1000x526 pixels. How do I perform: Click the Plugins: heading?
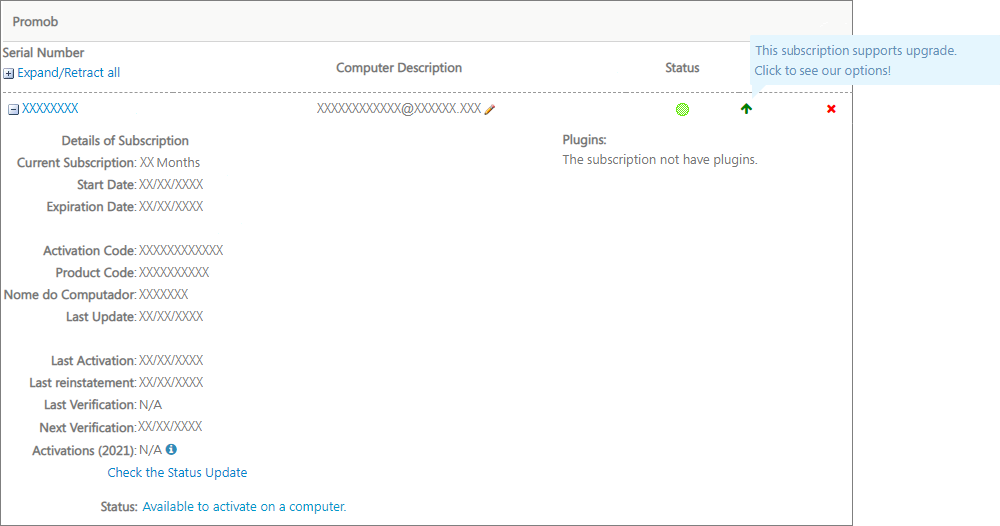[x=584, y=140]
